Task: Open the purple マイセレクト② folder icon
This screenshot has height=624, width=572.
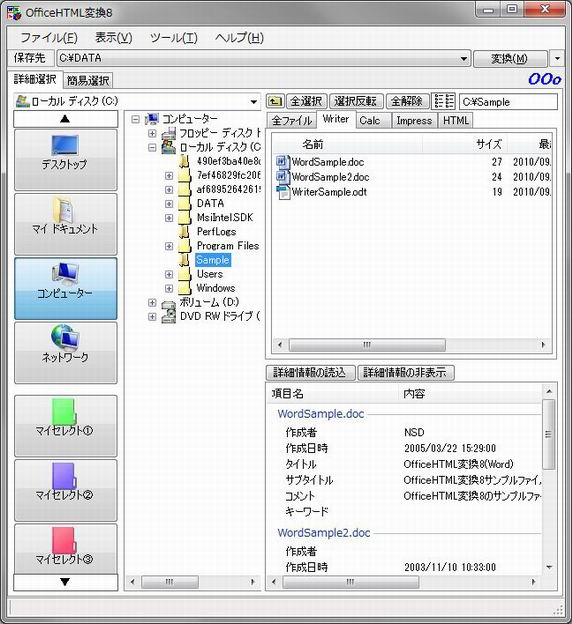Action: 64,476
